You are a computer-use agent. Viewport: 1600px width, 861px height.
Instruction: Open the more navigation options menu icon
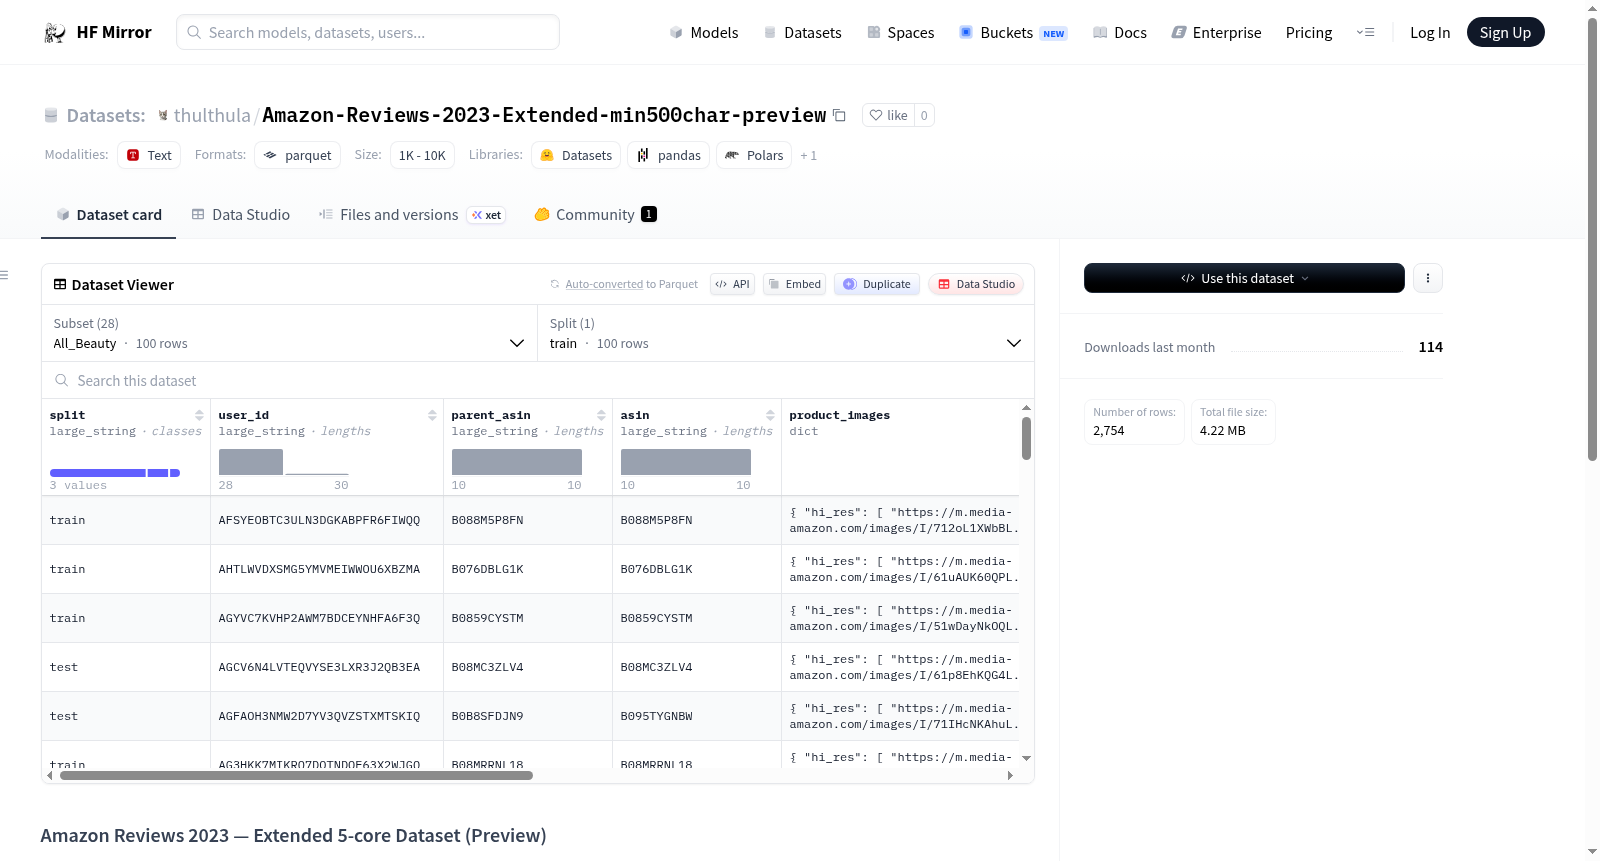click(x=1365, y=33)
